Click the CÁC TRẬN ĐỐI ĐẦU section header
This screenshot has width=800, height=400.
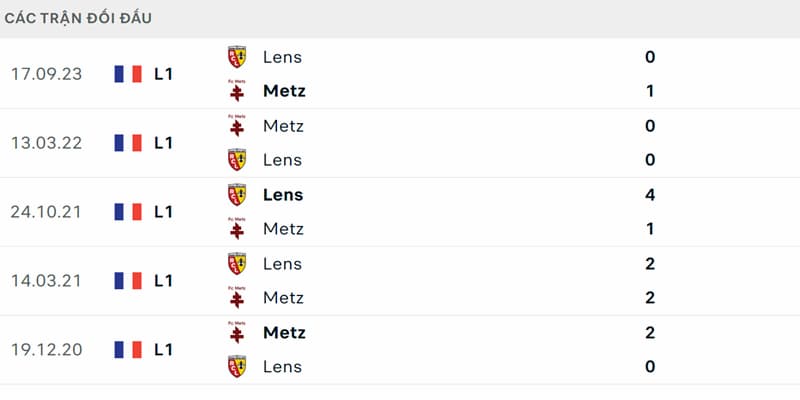78,18
